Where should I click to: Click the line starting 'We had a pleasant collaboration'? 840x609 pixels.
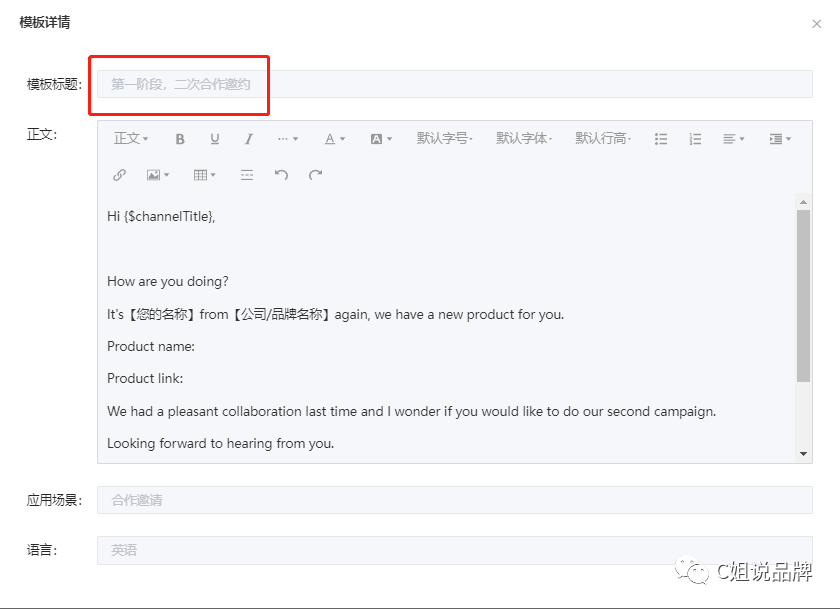tap(411, 411)
